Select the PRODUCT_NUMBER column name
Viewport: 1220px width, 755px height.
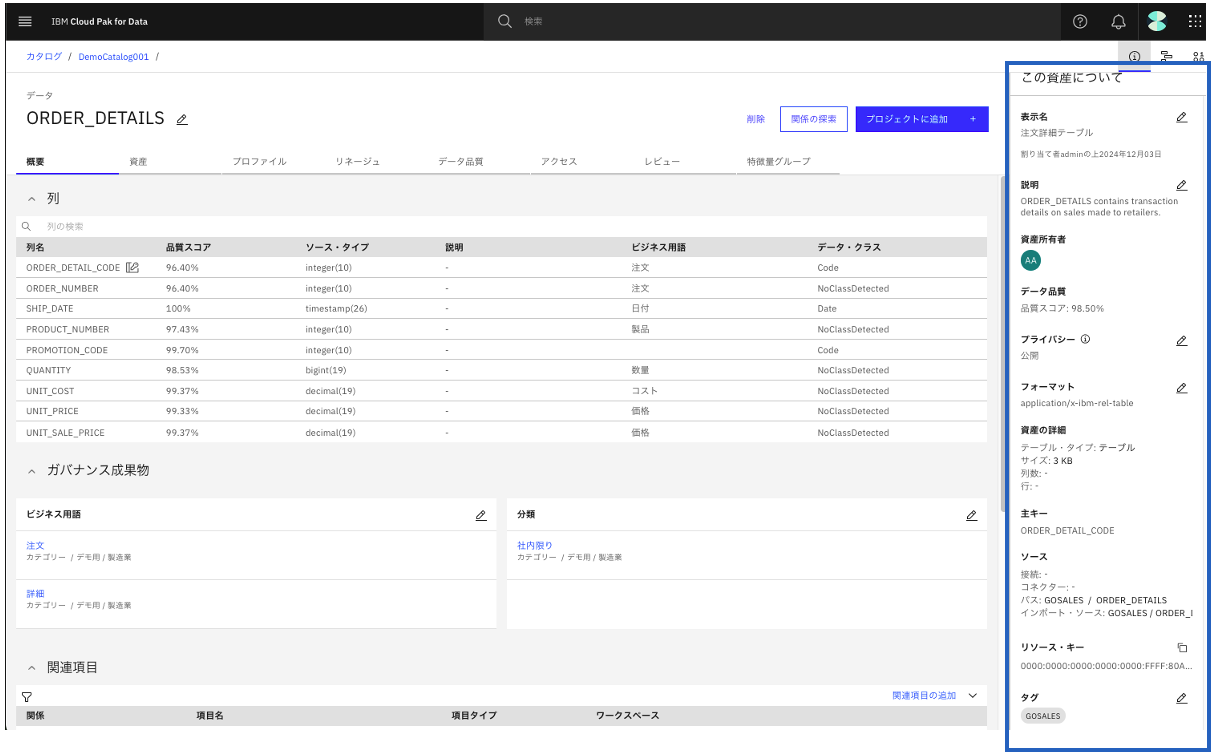(x=68, y=329)
